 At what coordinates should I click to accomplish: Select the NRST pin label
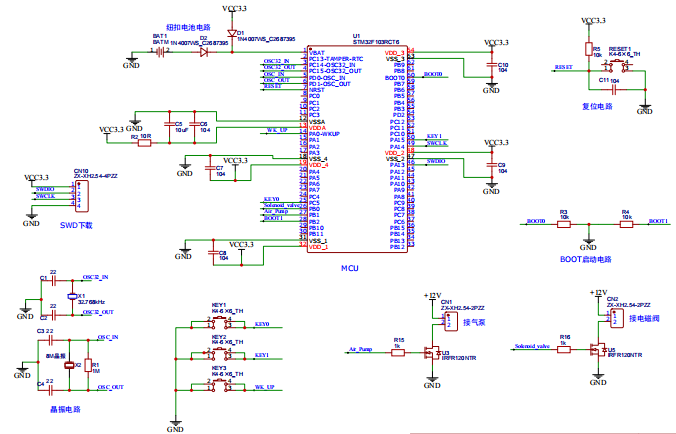pyautogui.click(x=316, y=90)
